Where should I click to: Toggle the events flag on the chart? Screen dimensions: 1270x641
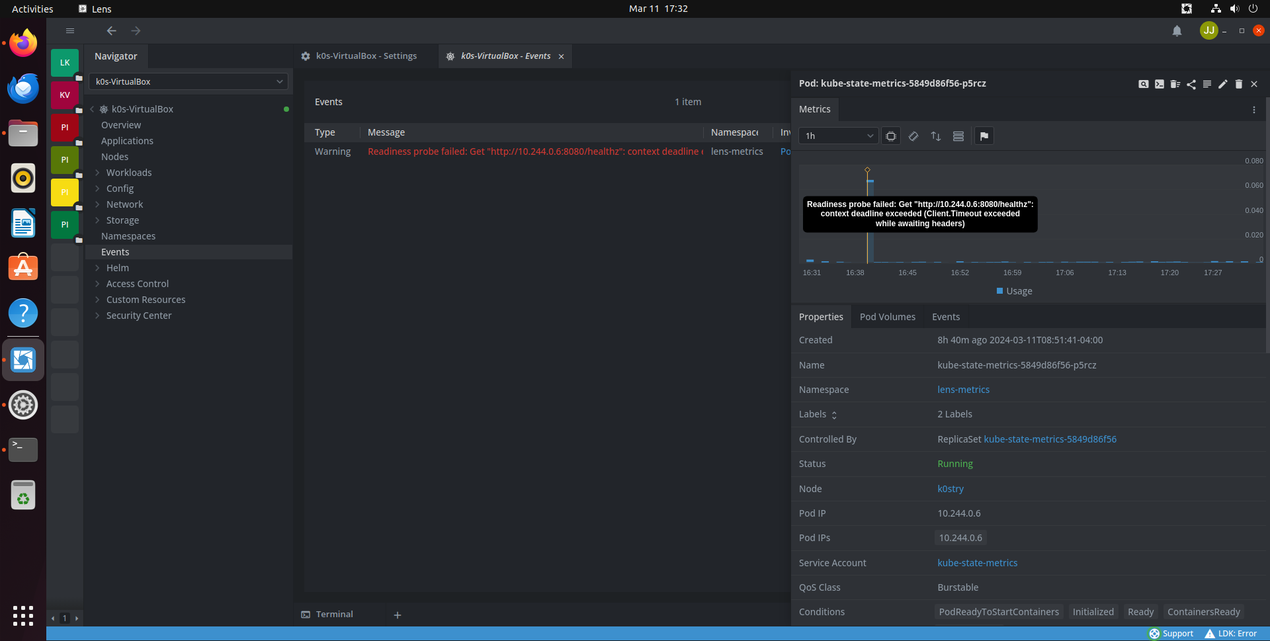[x=984, y=136]
